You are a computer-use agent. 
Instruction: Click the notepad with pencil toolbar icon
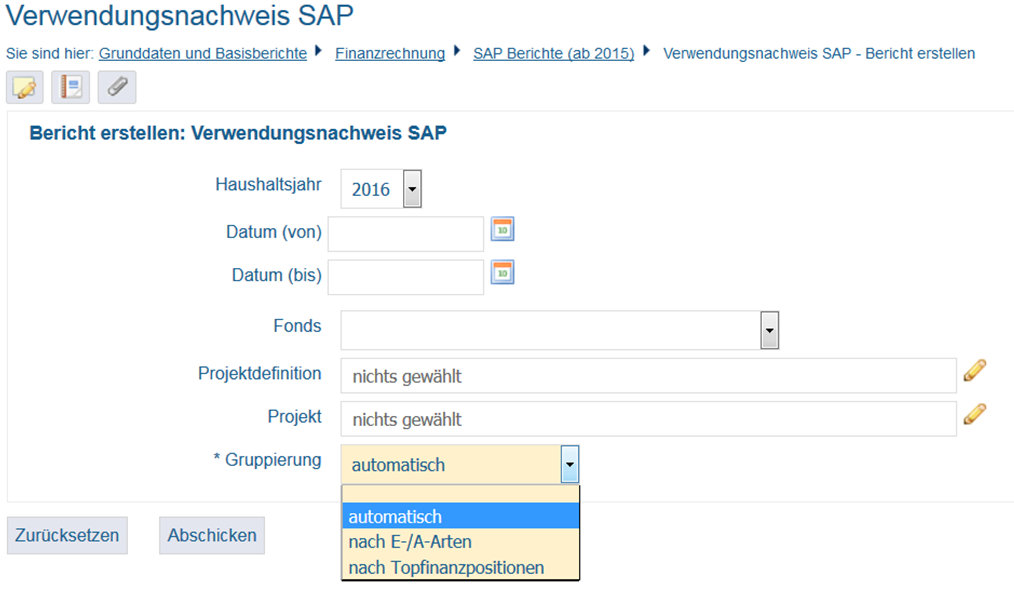tap(25, 87)
